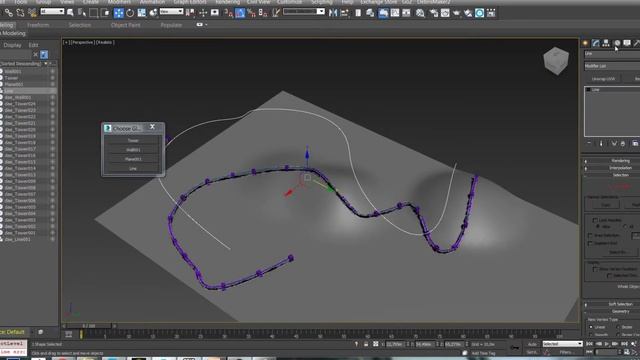The width and height of the screenshot is (640, 360).
Task: Toggle Show End Result icon
Action: pyautogui.click(x=601, y=143)
